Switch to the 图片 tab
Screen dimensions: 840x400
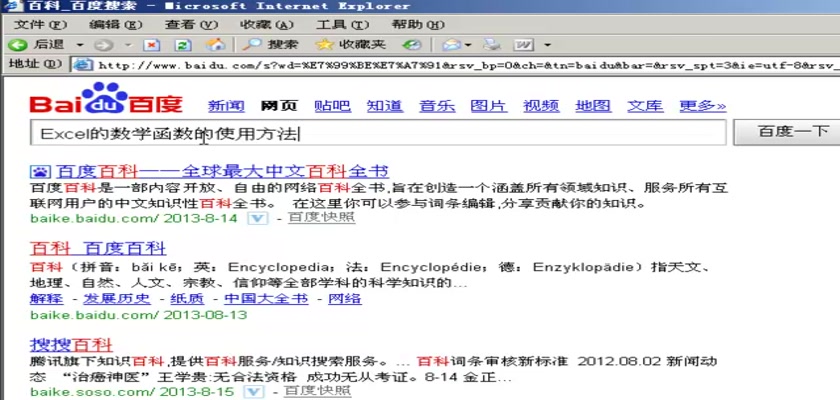489,106
